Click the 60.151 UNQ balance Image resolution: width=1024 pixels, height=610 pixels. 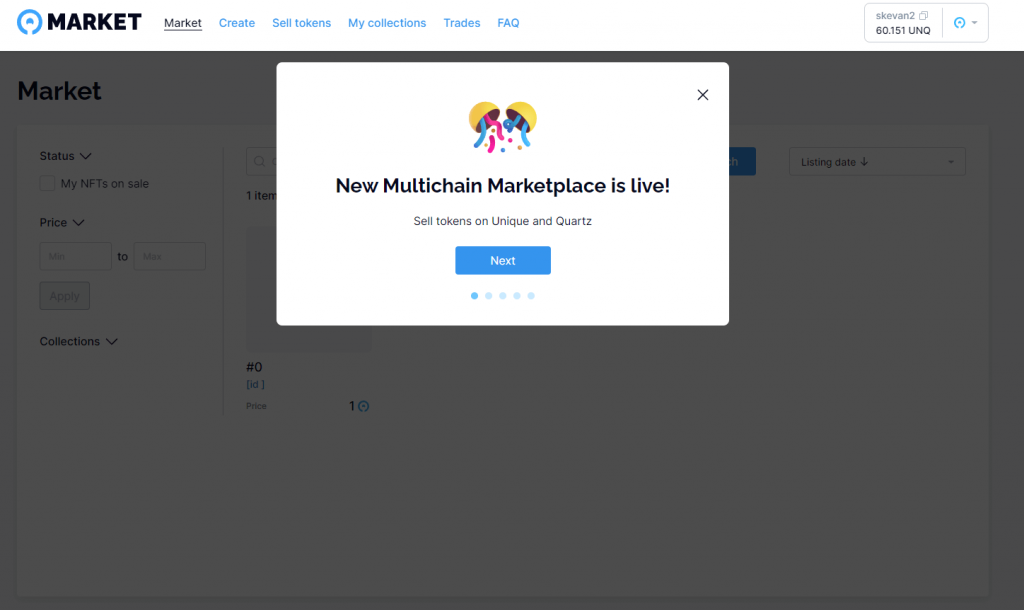tap(903, 31)
